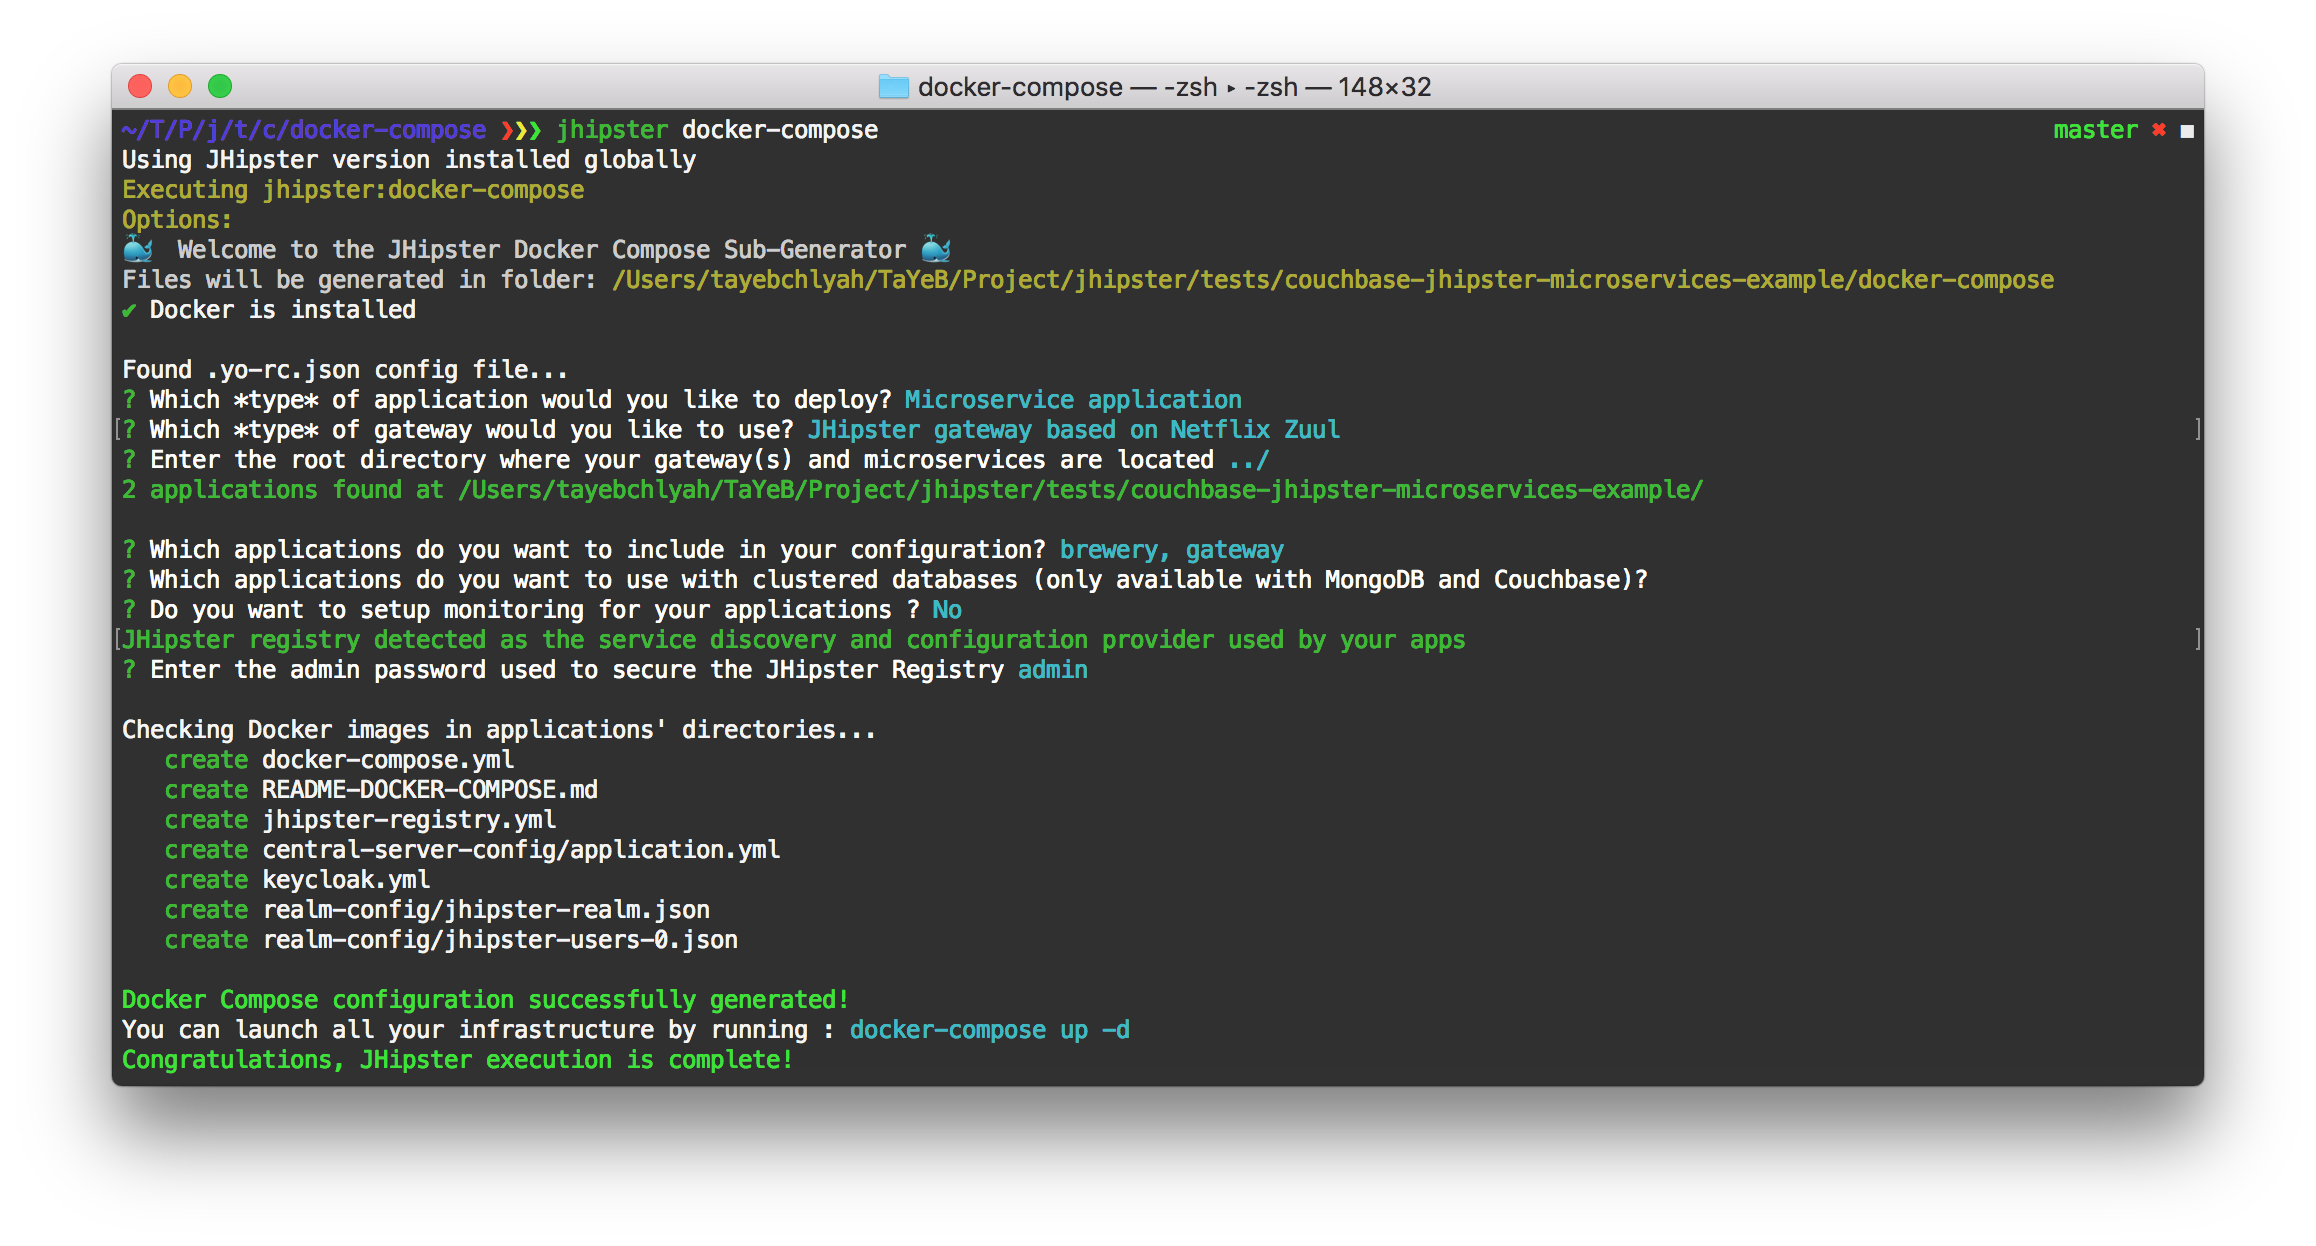The image size is (2316, 1246).
Task: Click the first whale emoji before Welcome
Action: [137, 249]
